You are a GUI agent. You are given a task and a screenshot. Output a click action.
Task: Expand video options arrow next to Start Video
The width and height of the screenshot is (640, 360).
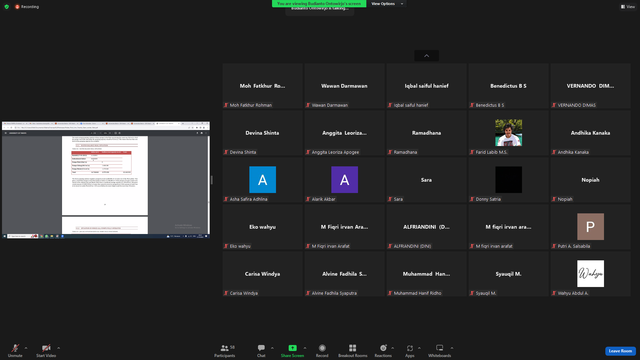pos(58,348)
